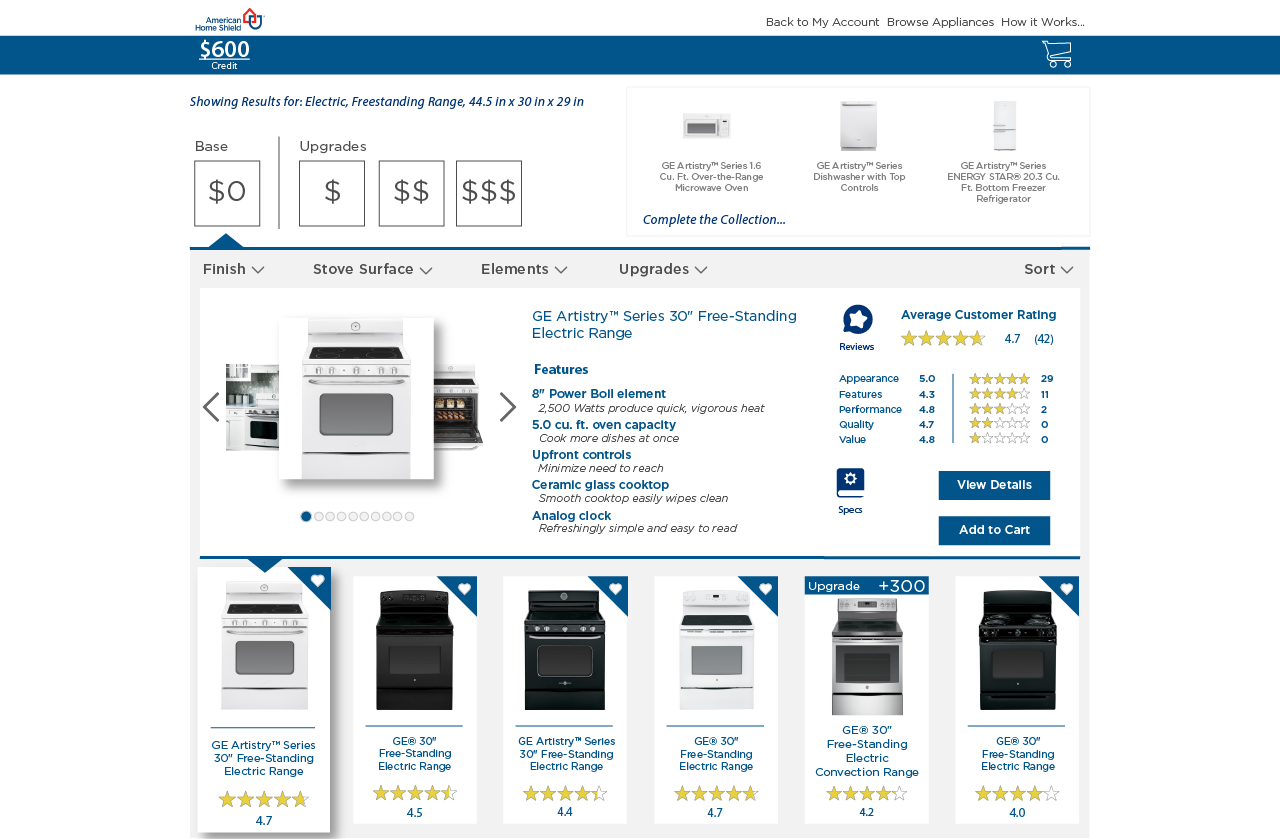
Task: Open How it Works link
Action: tap(1043, 22)
